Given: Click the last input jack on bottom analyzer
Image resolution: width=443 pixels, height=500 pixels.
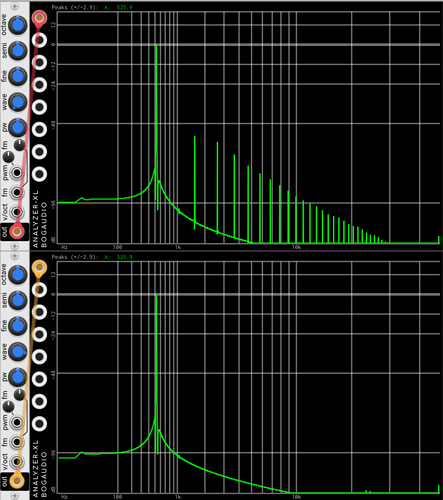Looking at the screenshot, I should [39, 424].
